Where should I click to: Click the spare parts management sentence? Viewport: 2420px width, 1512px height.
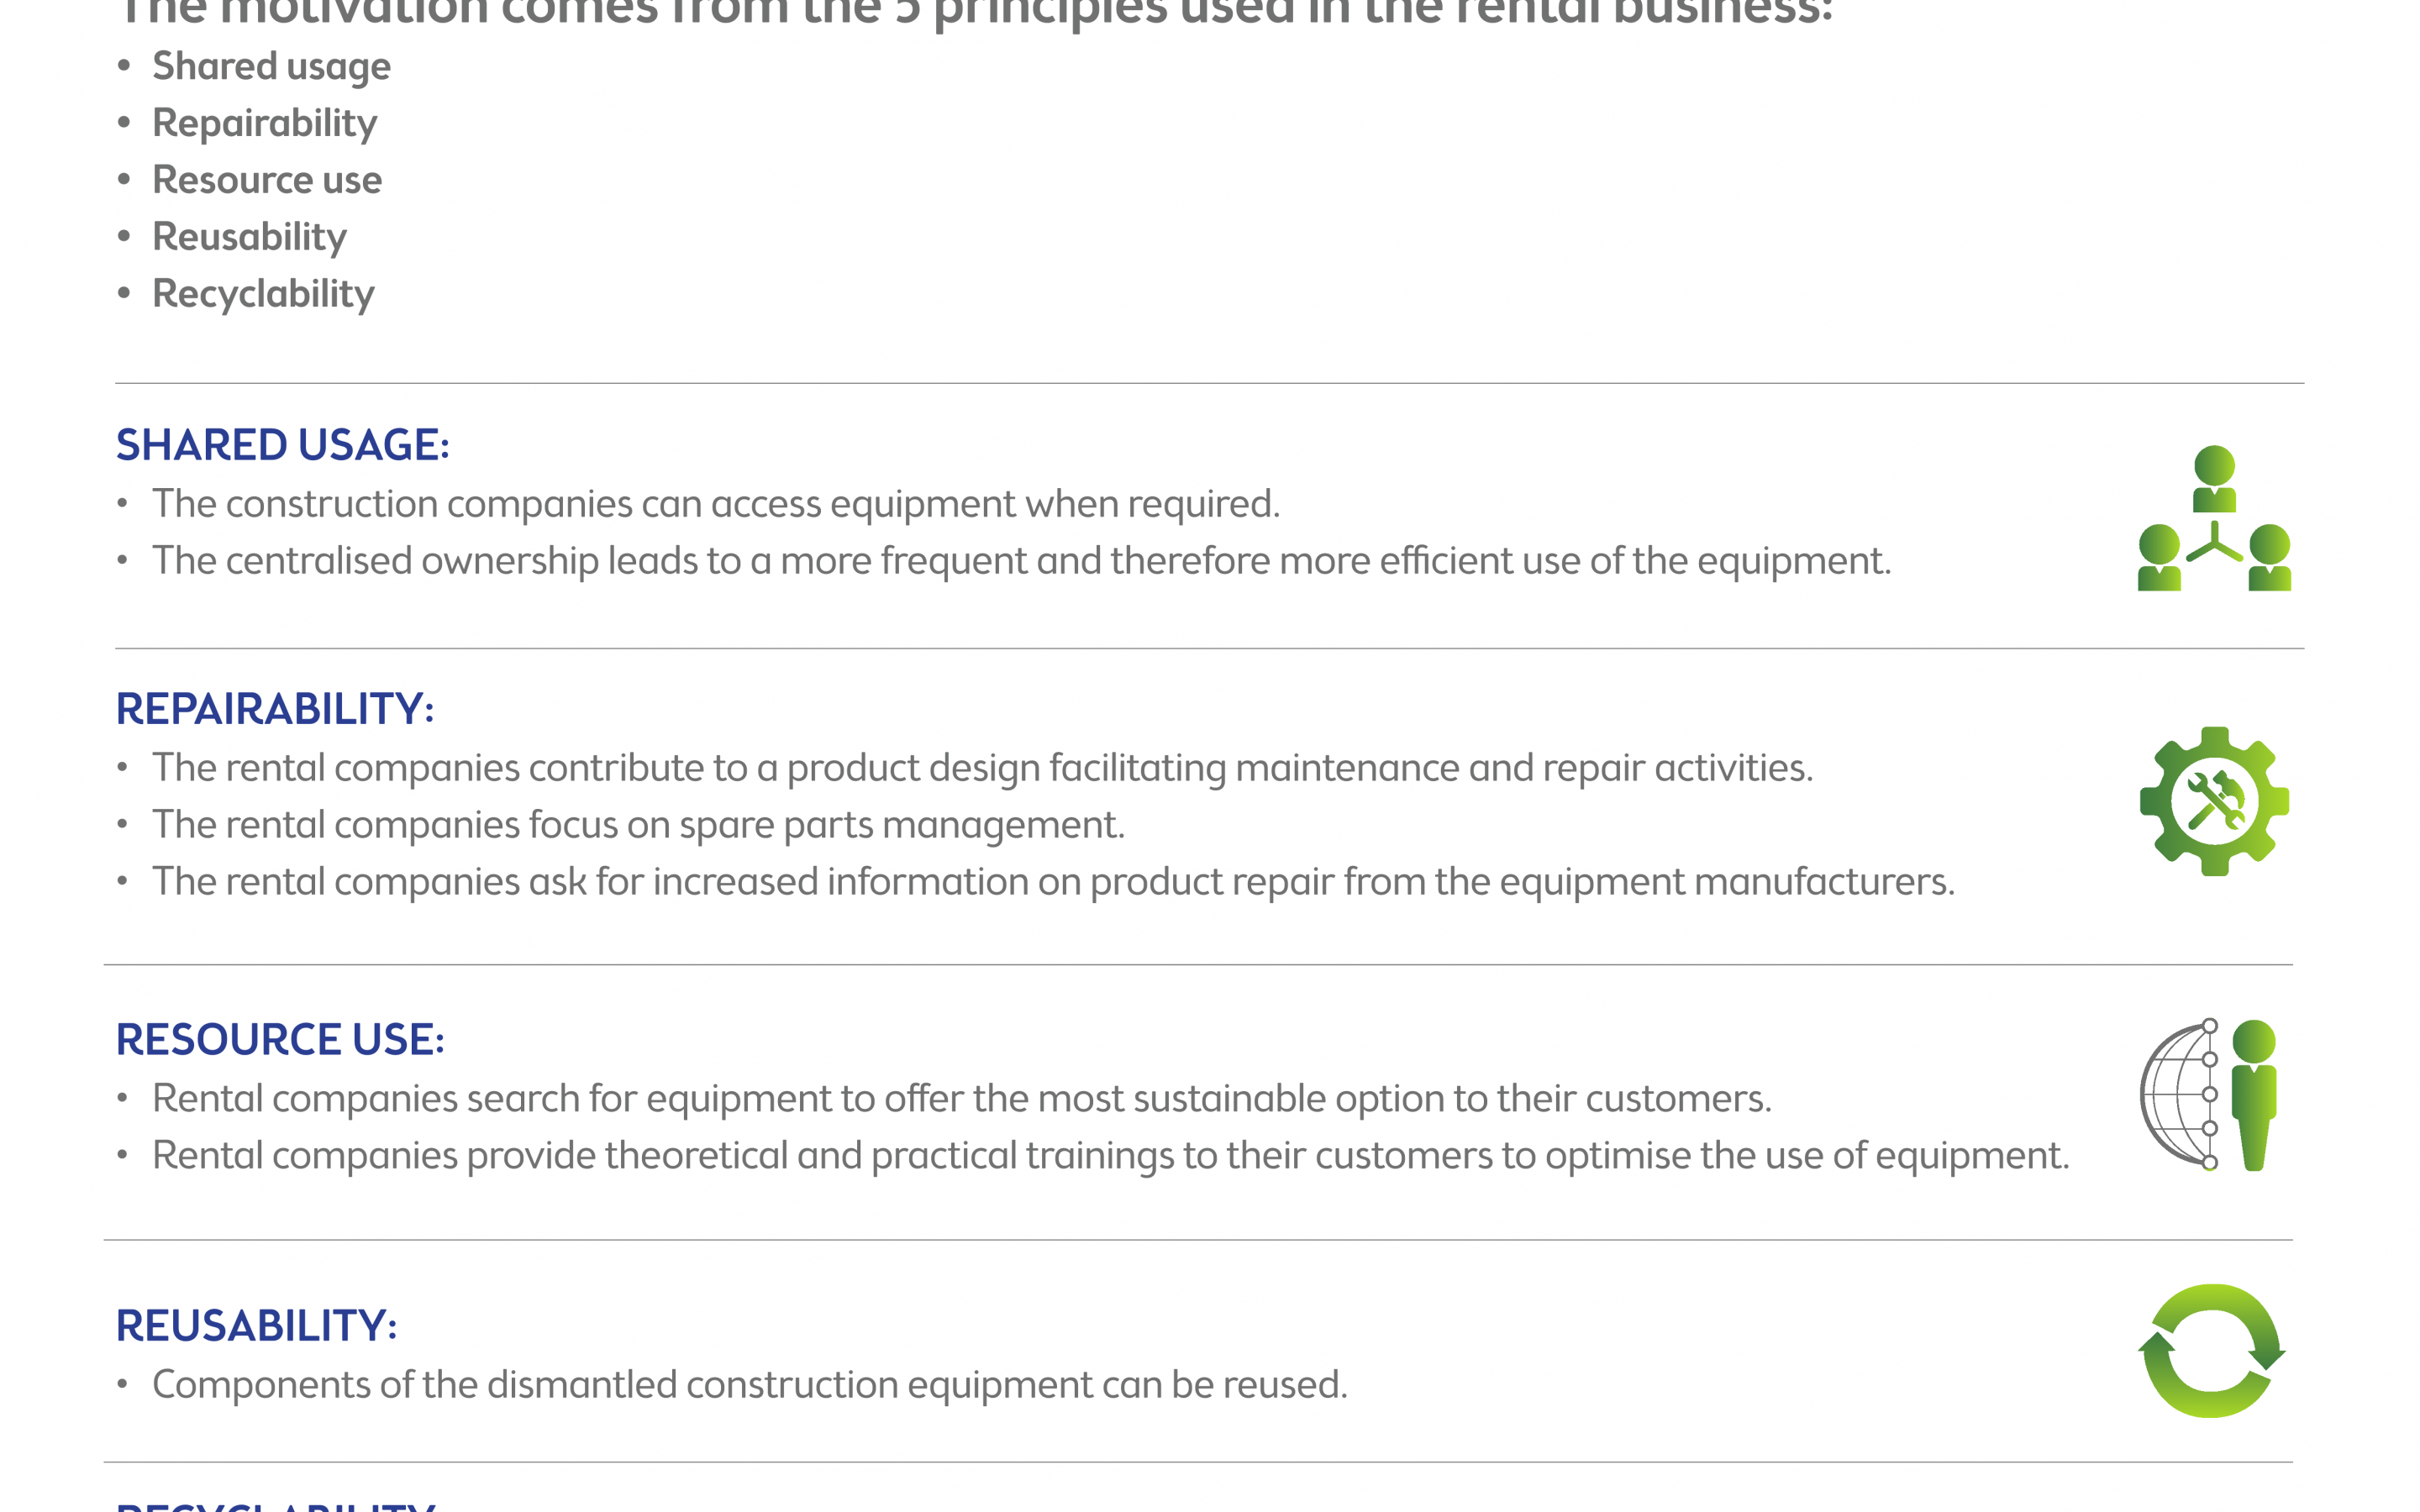638,825
